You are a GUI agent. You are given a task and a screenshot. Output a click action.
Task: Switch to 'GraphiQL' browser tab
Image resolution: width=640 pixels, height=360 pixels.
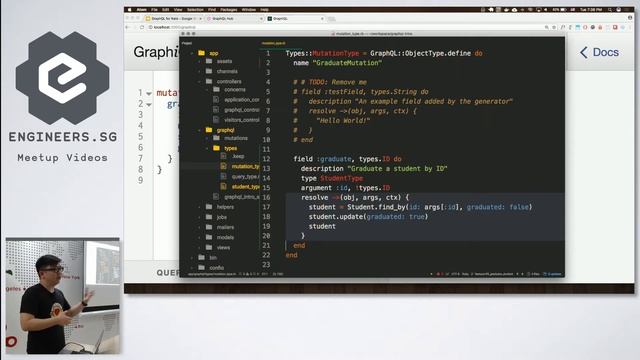[296, 19]
